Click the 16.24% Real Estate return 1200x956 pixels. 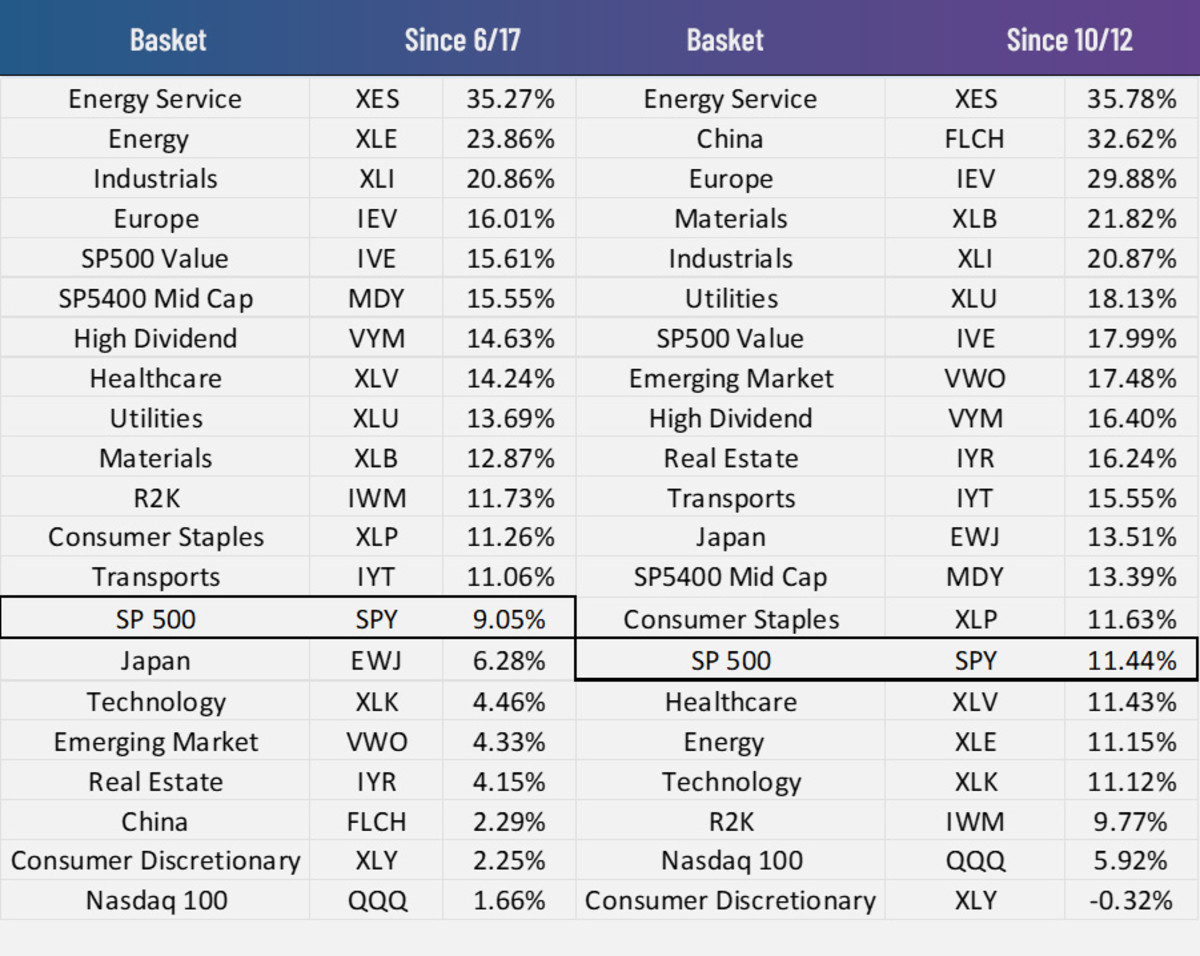[x=1132, y=459]
